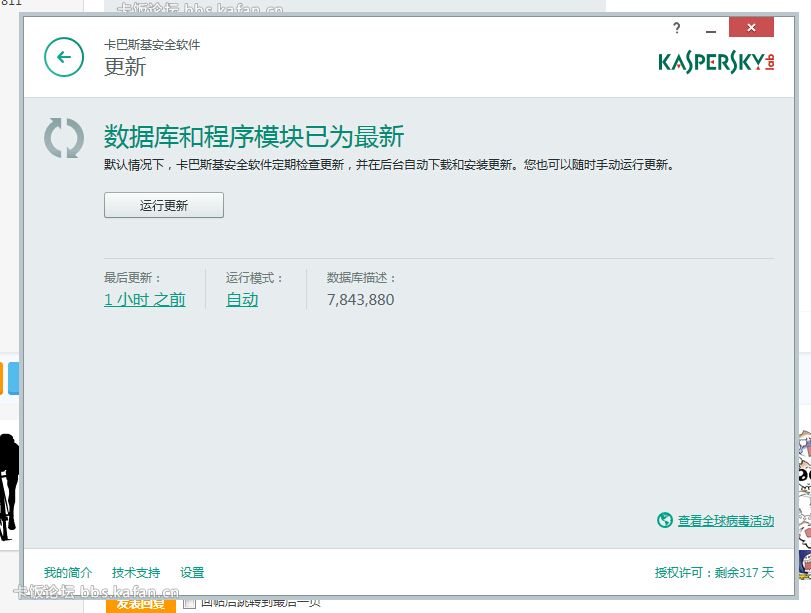The image size is (811, 613).
Task: Click the 卡巴斯基安全软件 title text
Action: click(152, 45)
